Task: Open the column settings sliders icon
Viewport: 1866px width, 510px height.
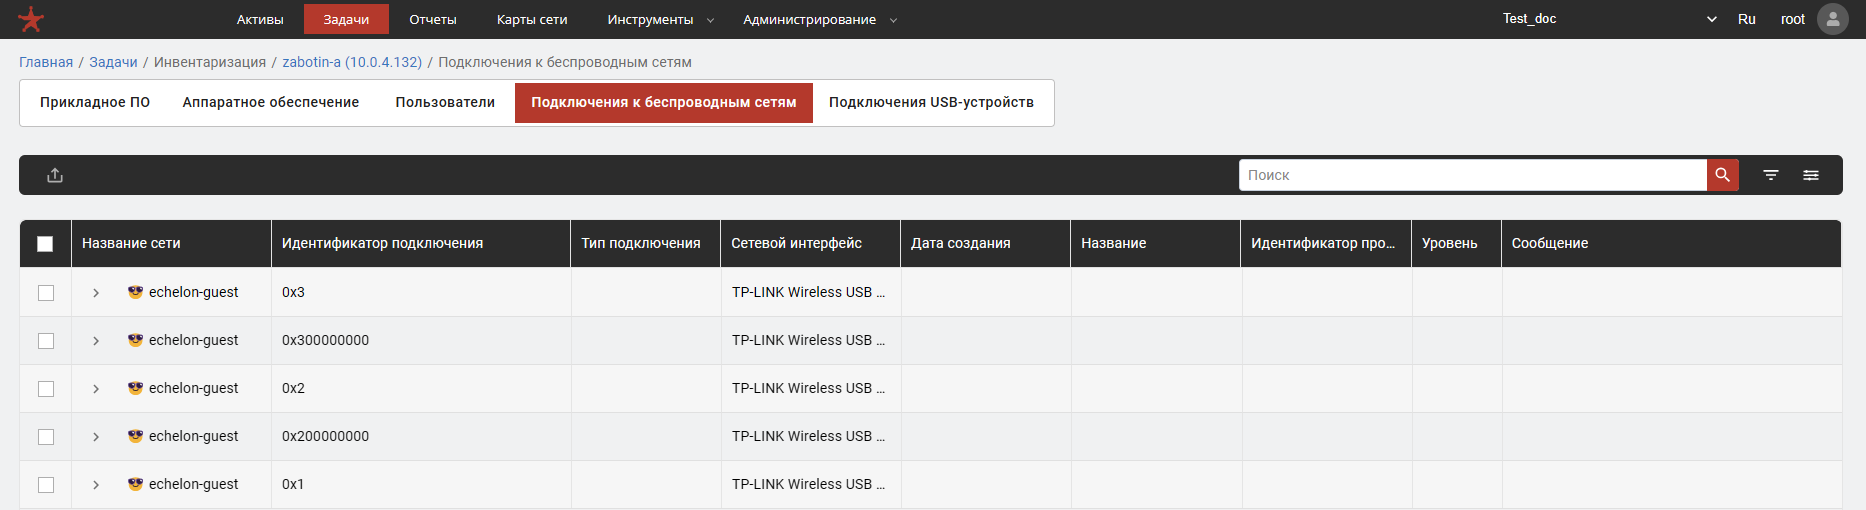Action: [x=1810, y=175]
